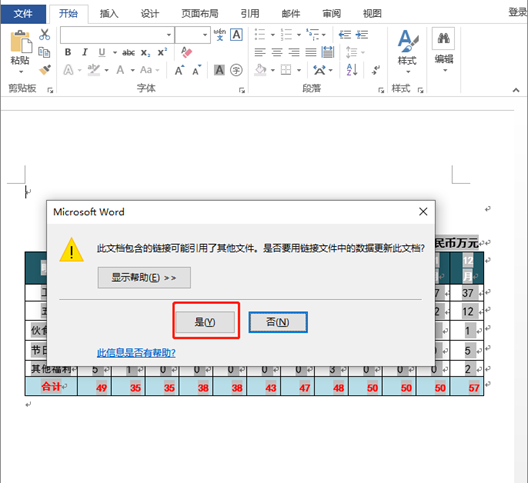This screenshot has height=483, width=528.
Task: Open the 文件 File tab
Action: pos(23,14)
